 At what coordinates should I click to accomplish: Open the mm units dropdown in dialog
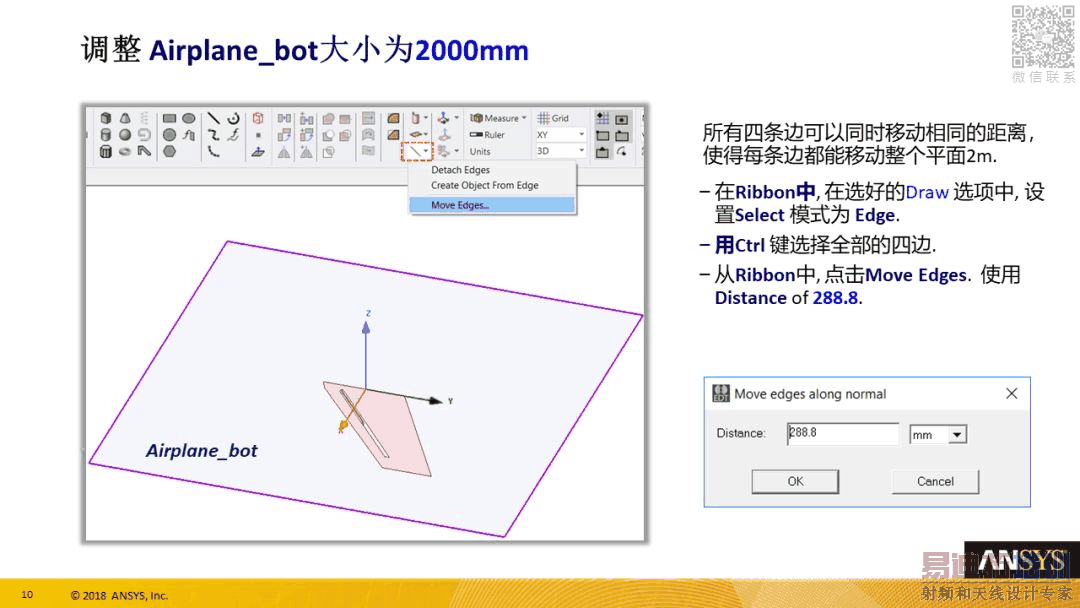click(x=957, y=434)
